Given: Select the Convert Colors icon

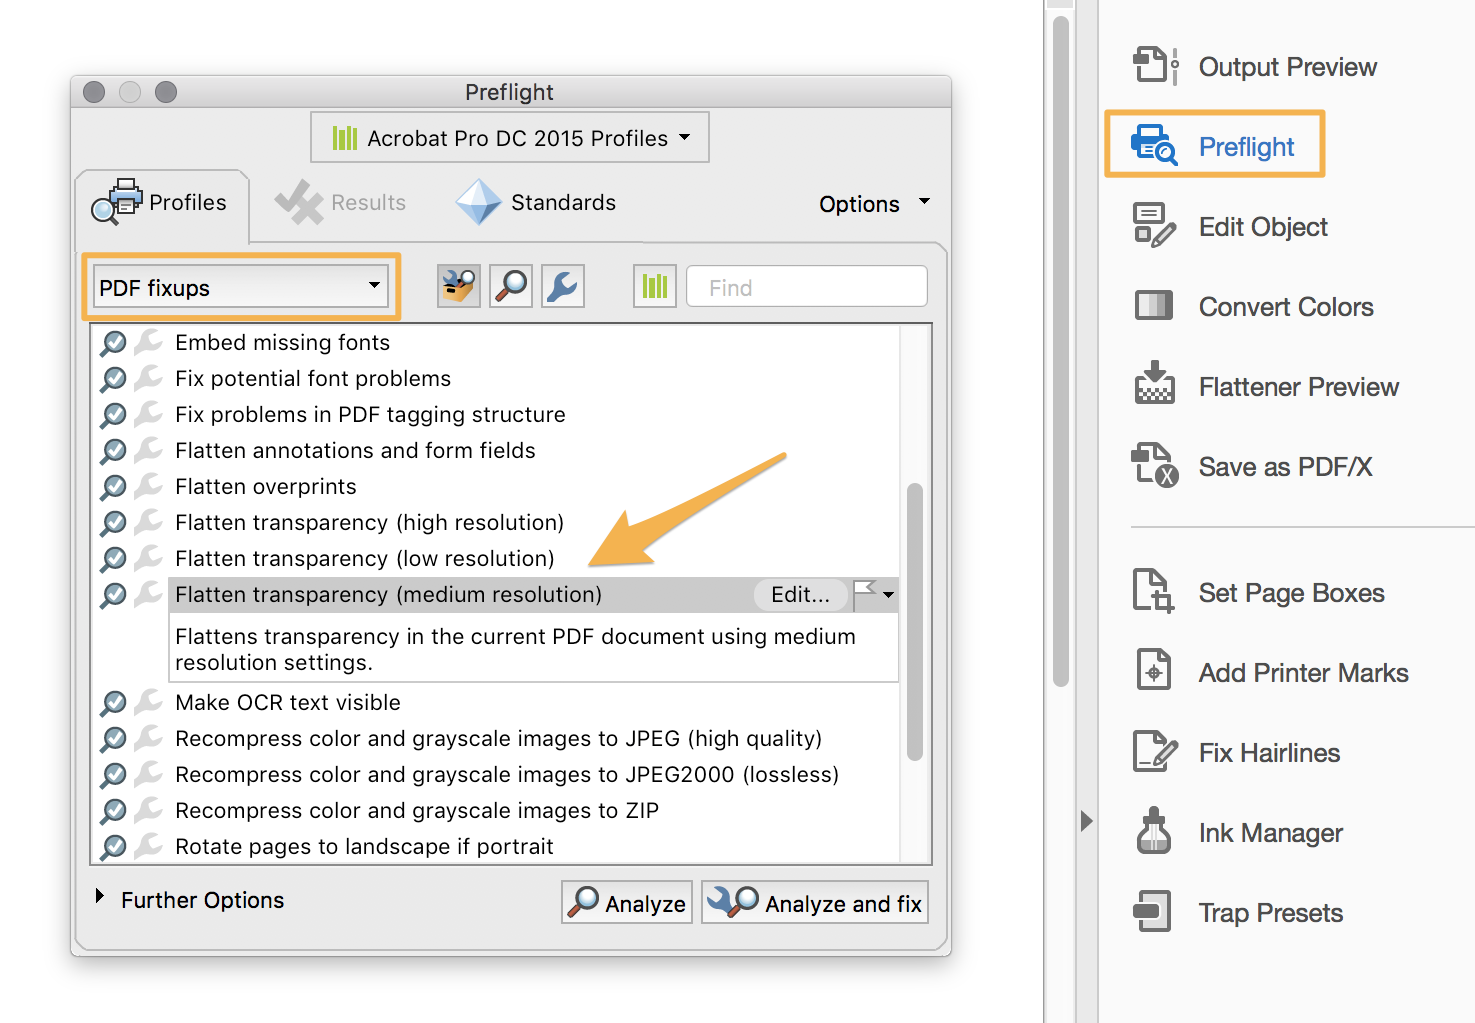Looking at the screenshot, I should click(x=1154, y=305).
